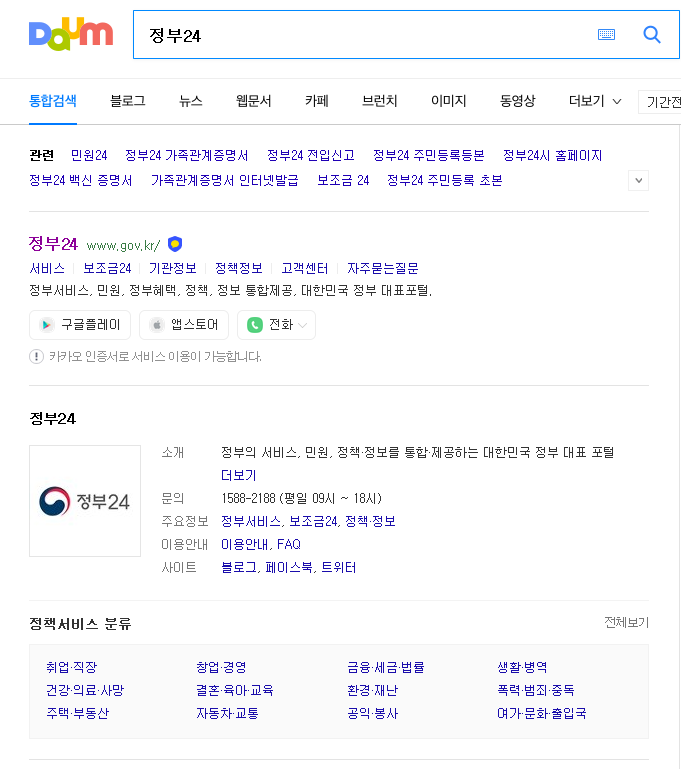Click 더보기 under the 소개 description
681x769 pixels.
pos(239,475)
